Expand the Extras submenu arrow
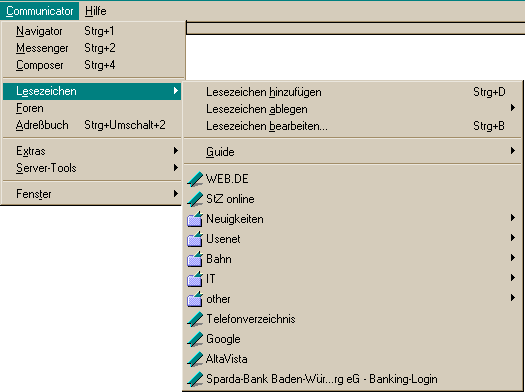This screenshot has width=525, height=392. (175, 151)
